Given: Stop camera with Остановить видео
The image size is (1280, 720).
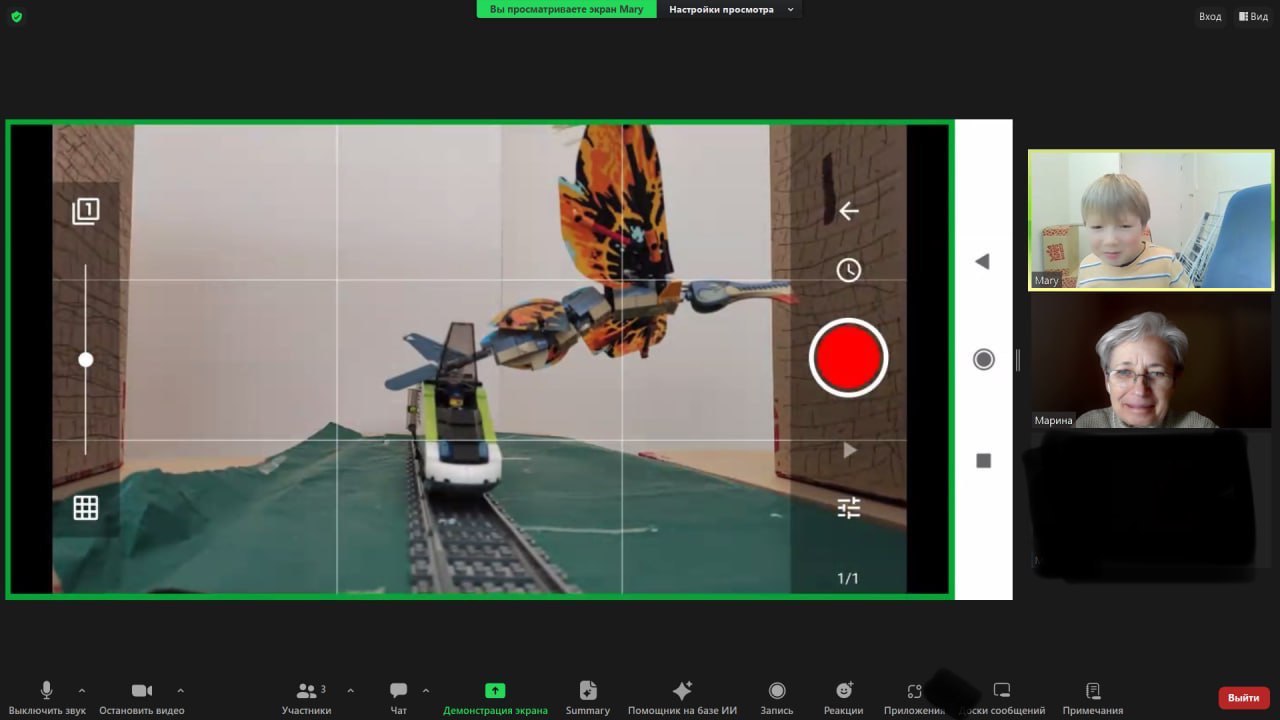Looking at the screenshot, I should (x=142, y=697).
